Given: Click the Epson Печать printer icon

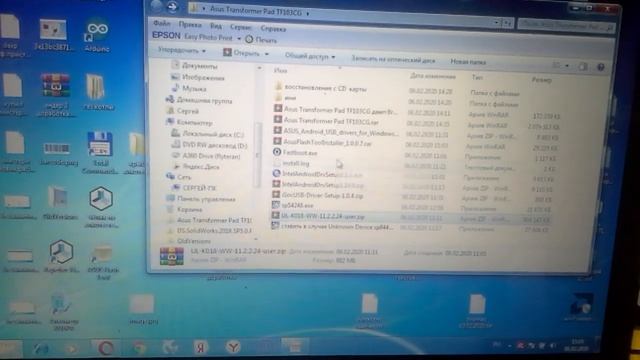Looking at the screenshot, I should (x=249, y=39).
